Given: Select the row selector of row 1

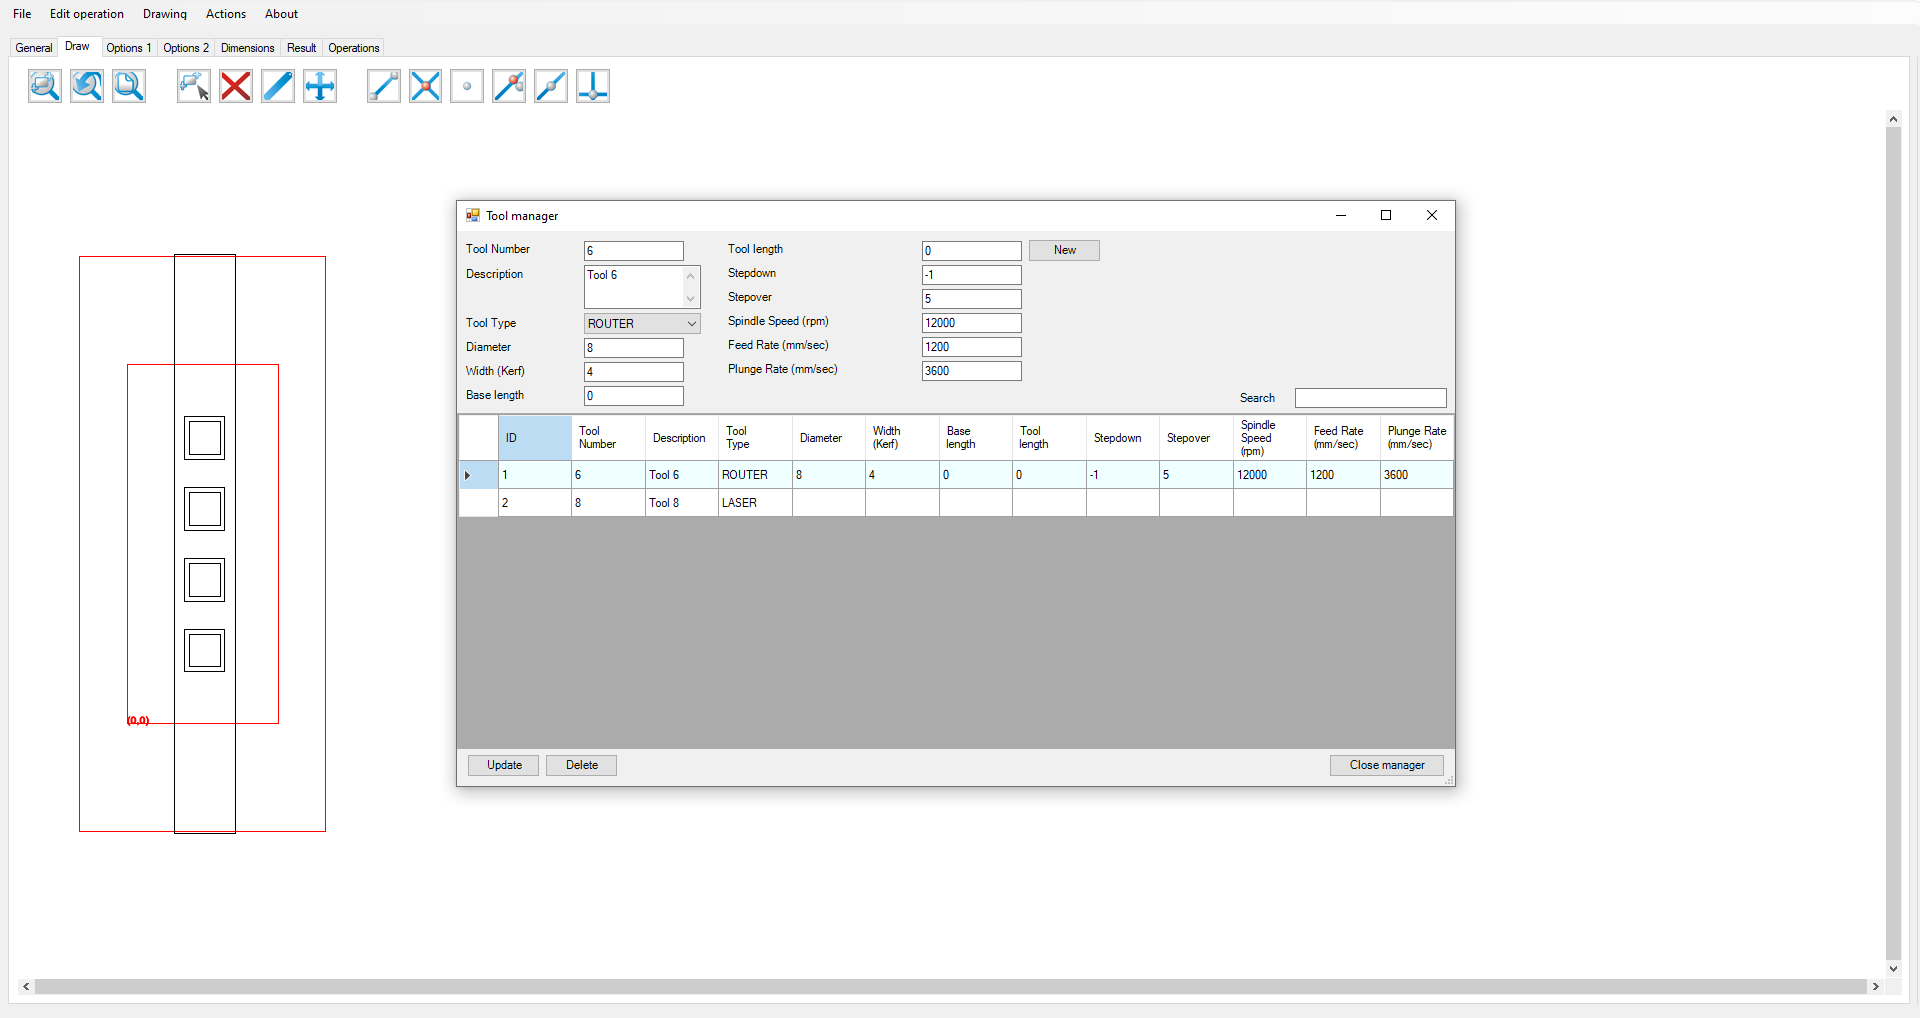Looking at the screenshot, I should coord(478,475).
